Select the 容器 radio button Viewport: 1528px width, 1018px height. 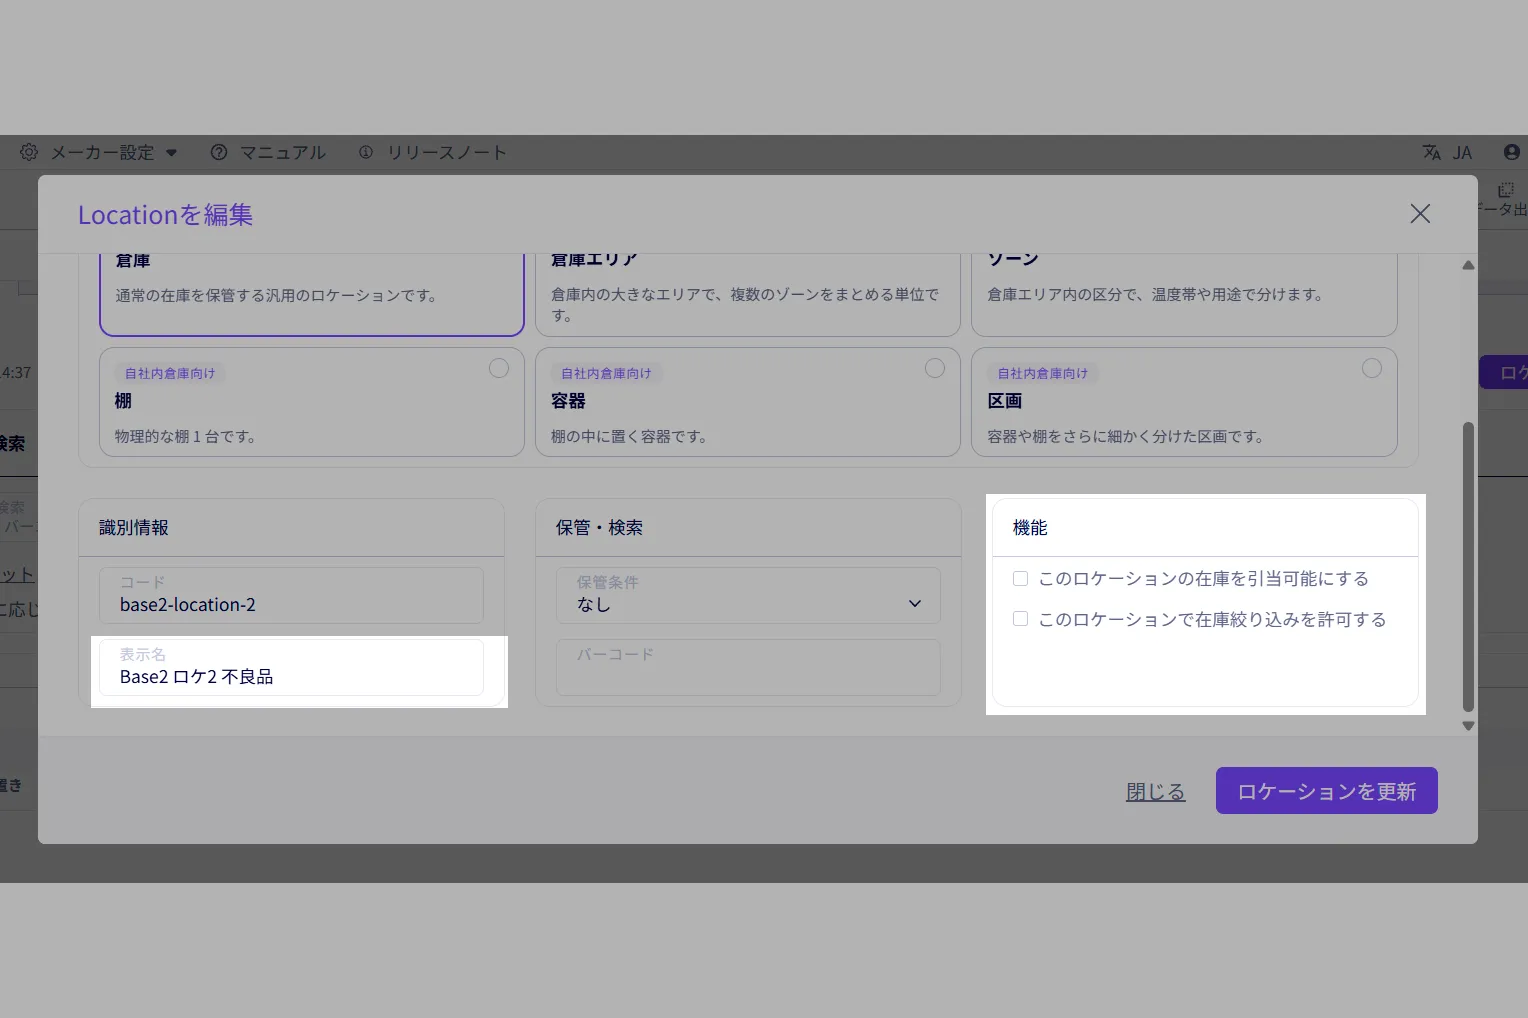coord(935,368)
